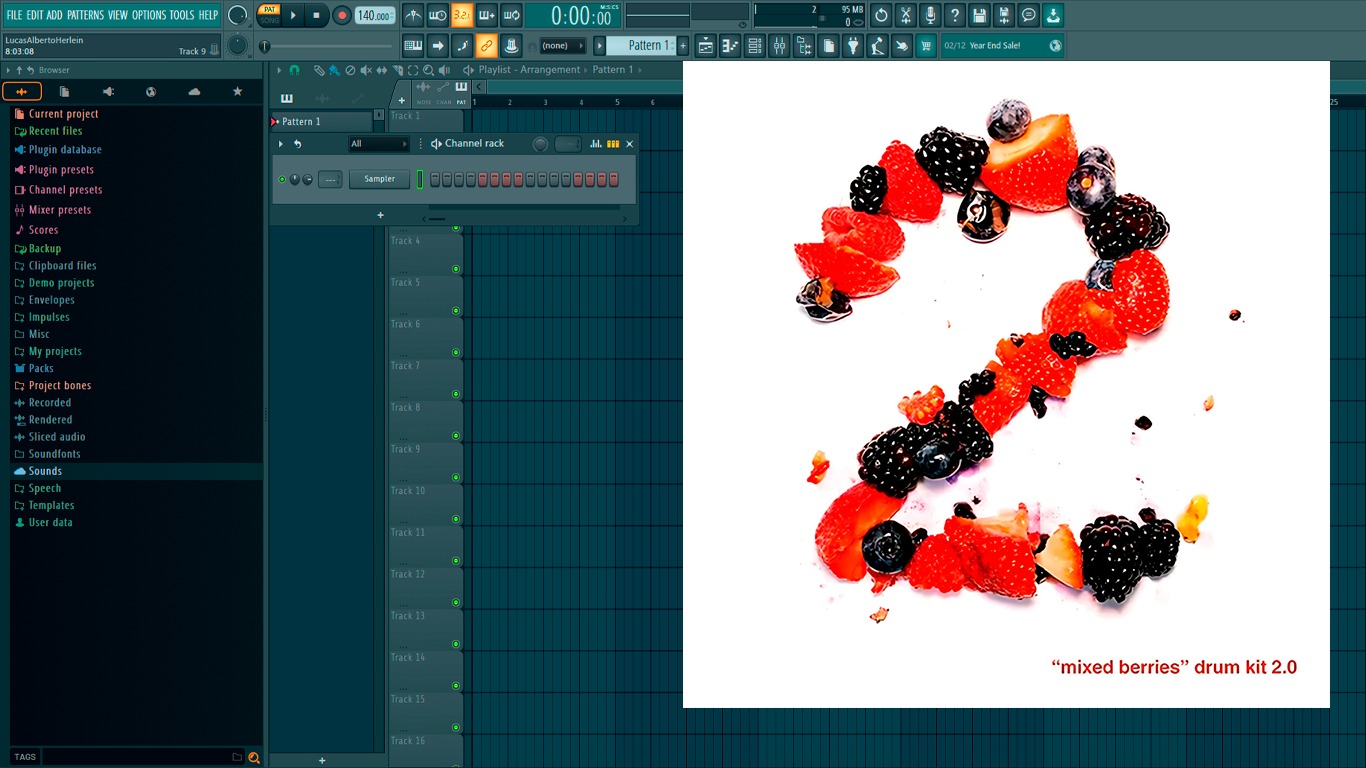
Task: Toggle the Sampler channel green mute LED
Action: tap(282, 179)
